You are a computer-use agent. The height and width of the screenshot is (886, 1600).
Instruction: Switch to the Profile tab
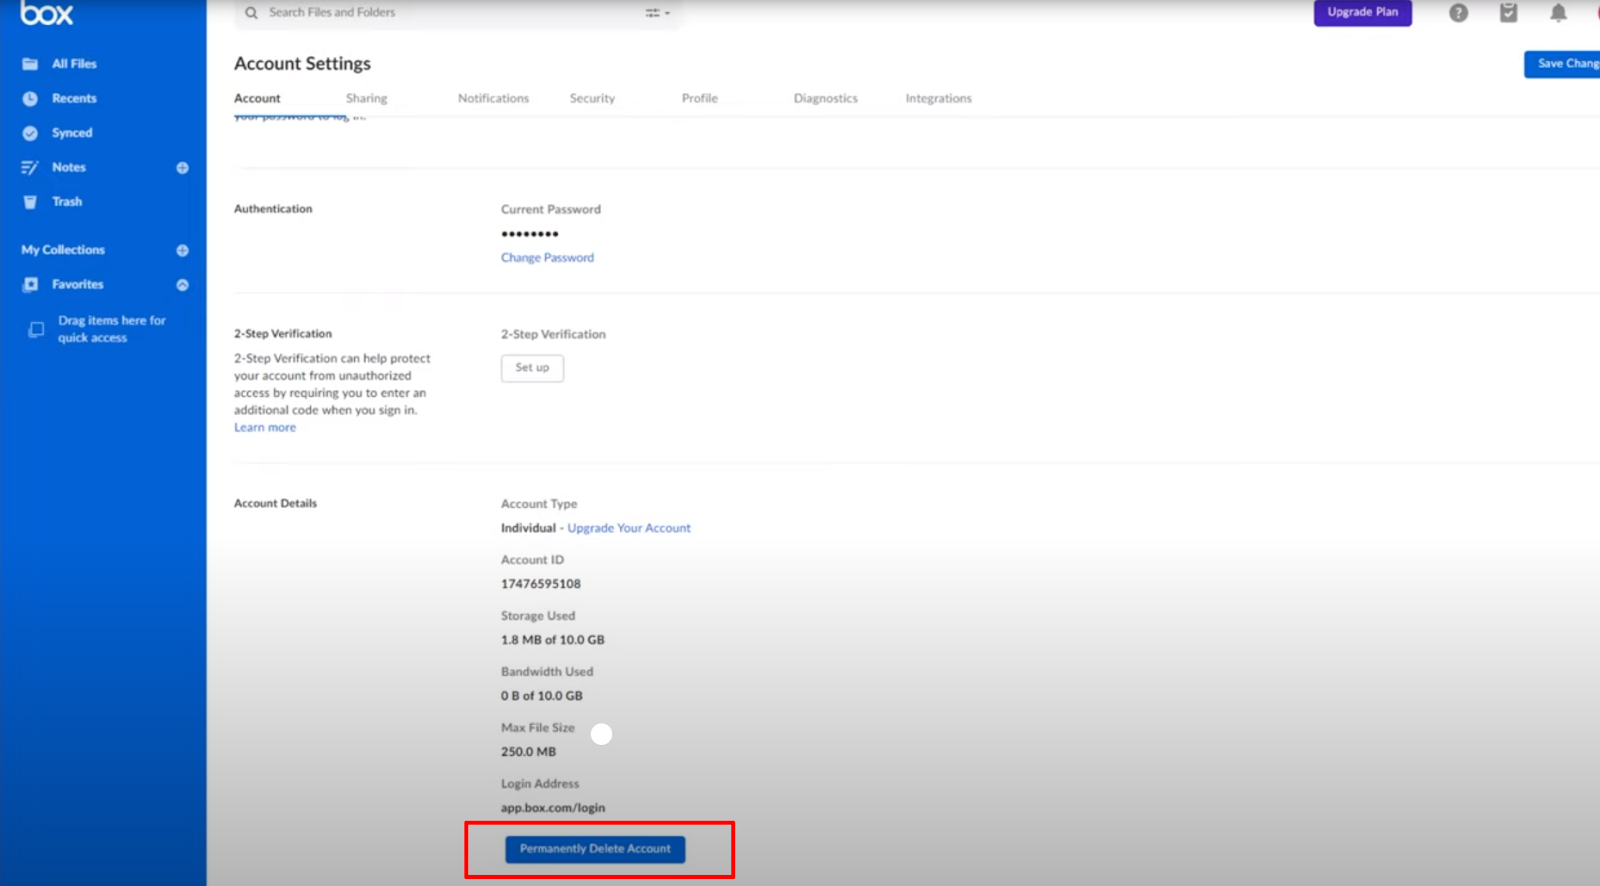(700, 98)
